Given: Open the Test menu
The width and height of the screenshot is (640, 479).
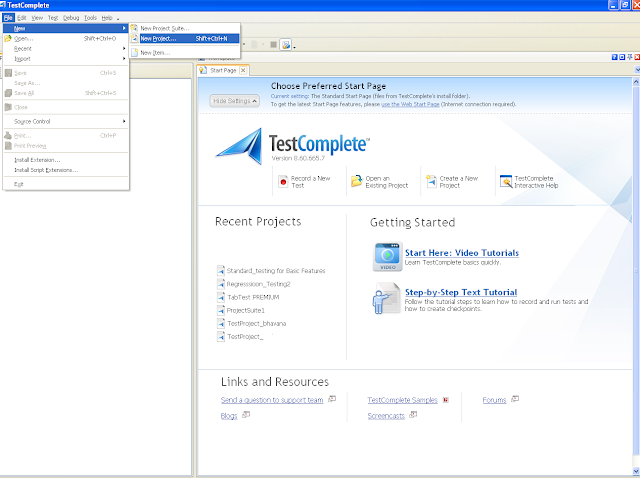Looking at the screenshot, I should coord(53,18).
